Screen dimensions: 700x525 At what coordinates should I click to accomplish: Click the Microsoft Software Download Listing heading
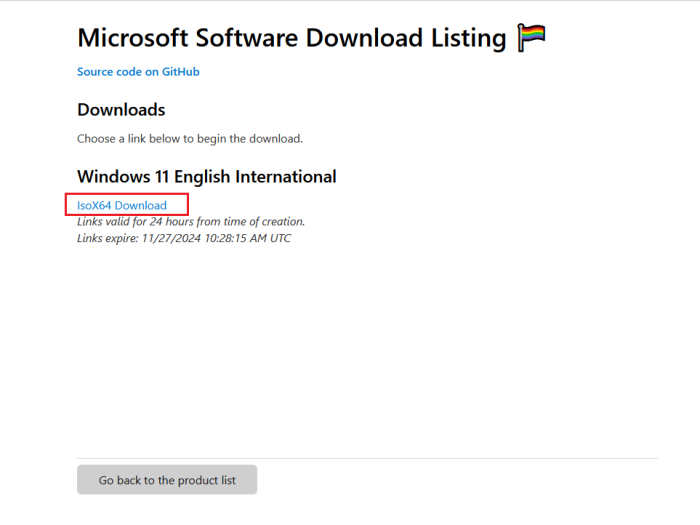(x=292, y=38)
